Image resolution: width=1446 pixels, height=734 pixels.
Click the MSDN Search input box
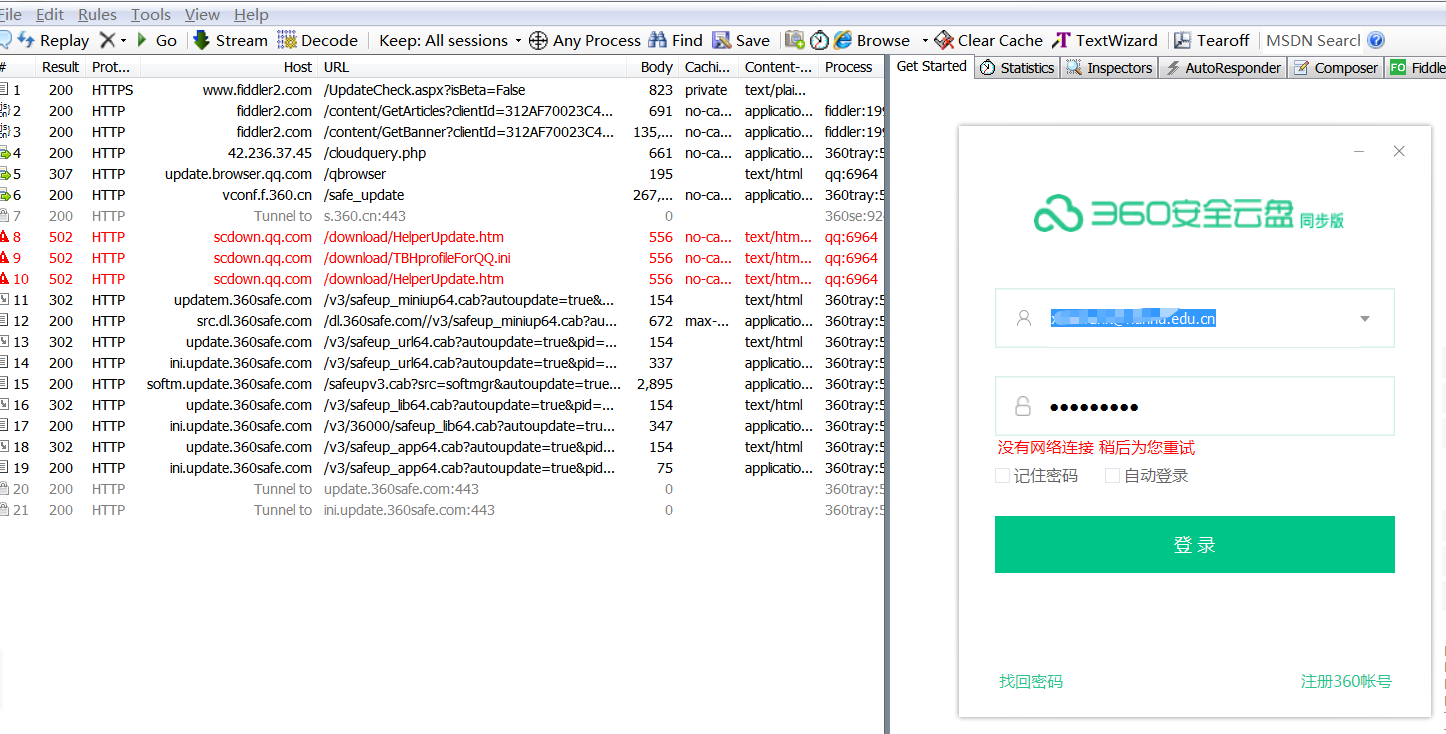pyautogui.click(x=1313, y=40)
